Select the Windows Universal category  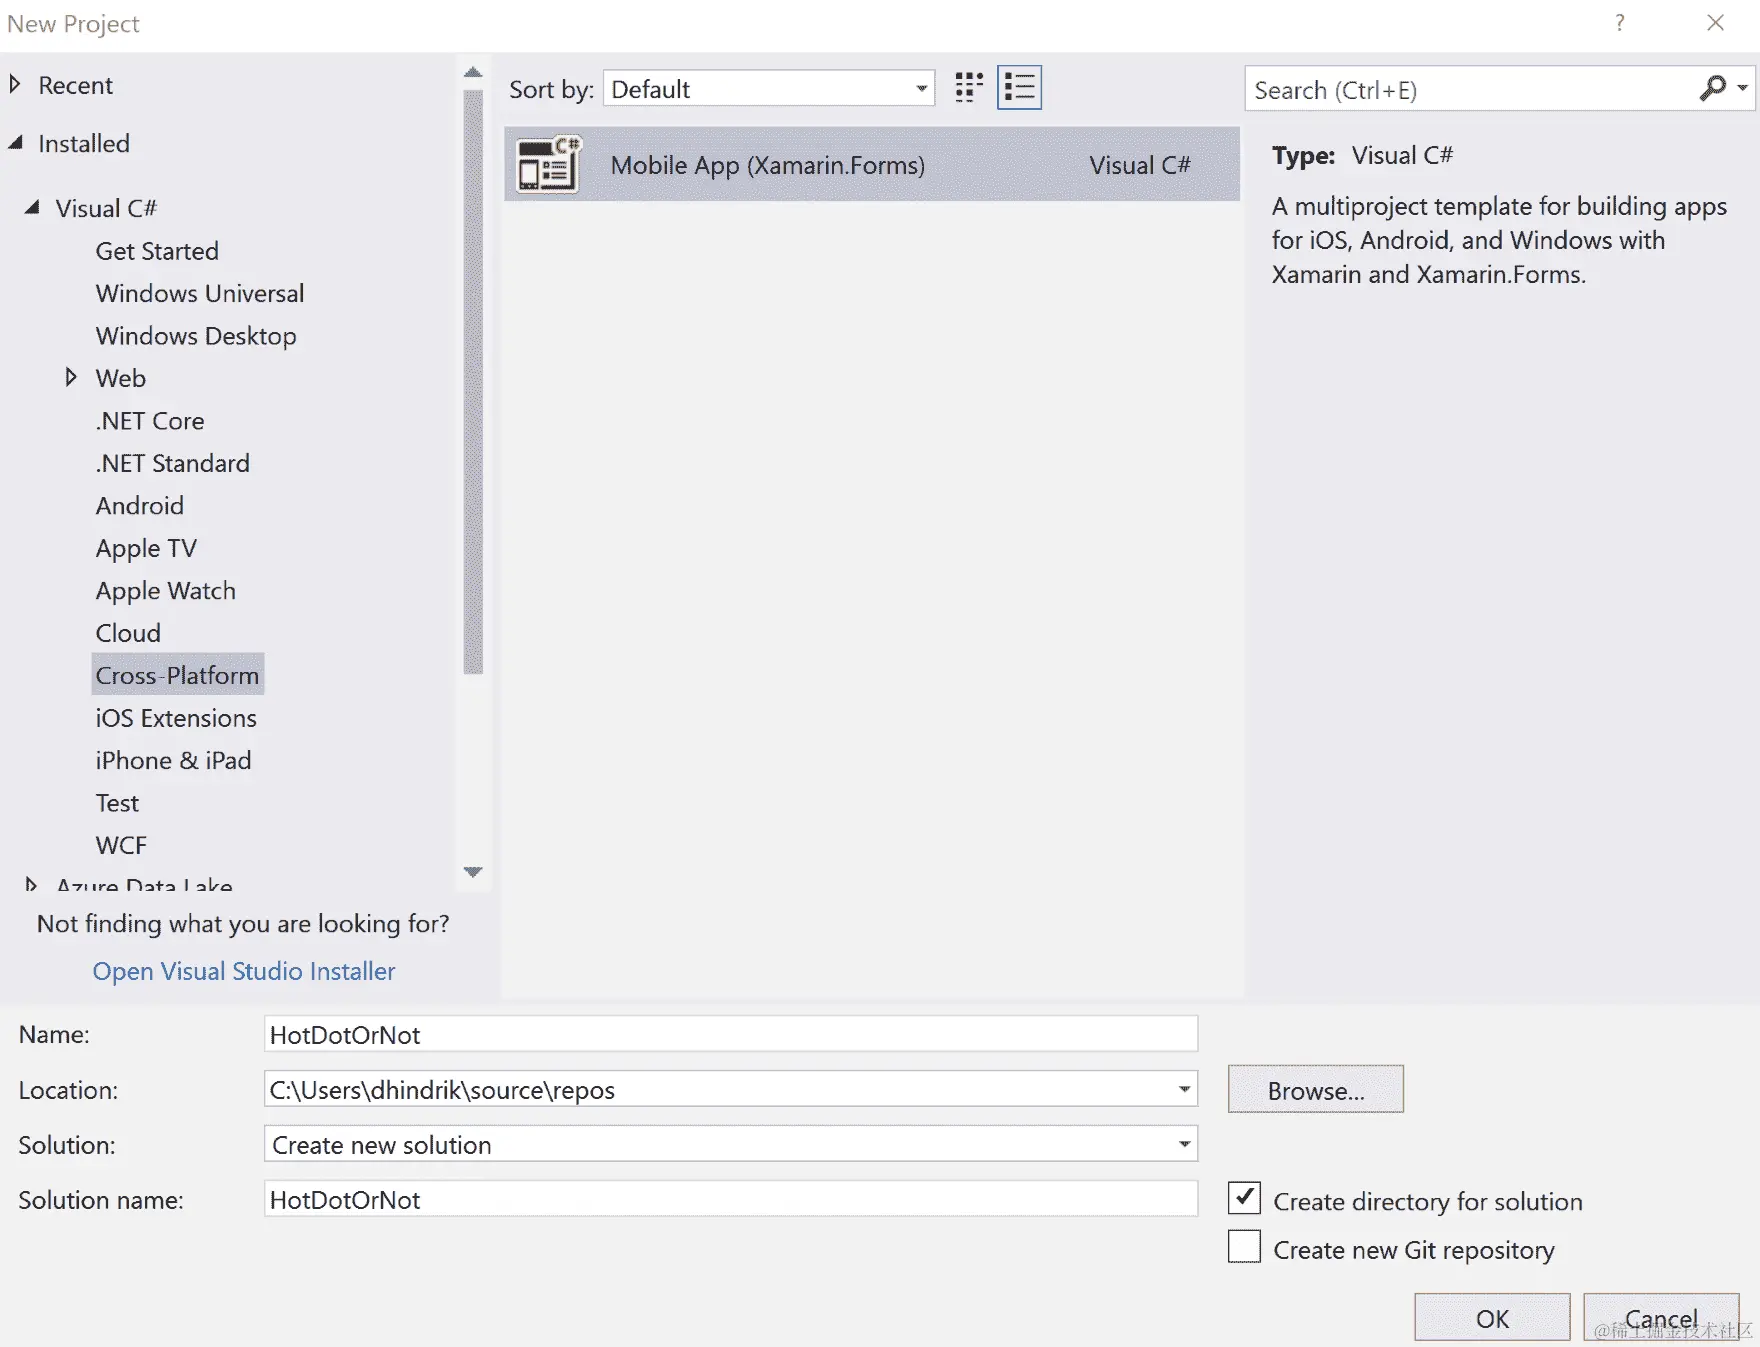(200, 293)
